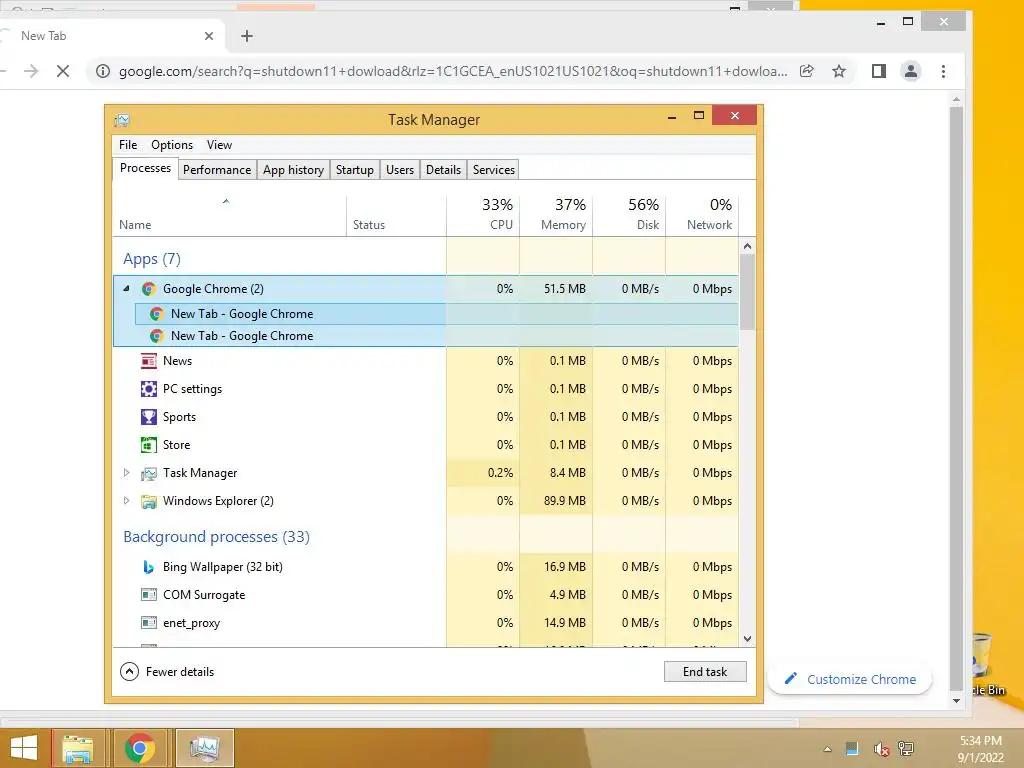This screenshot has height=768, width=1024.
Task: Click the News app icon
Action: coord(149,360)
